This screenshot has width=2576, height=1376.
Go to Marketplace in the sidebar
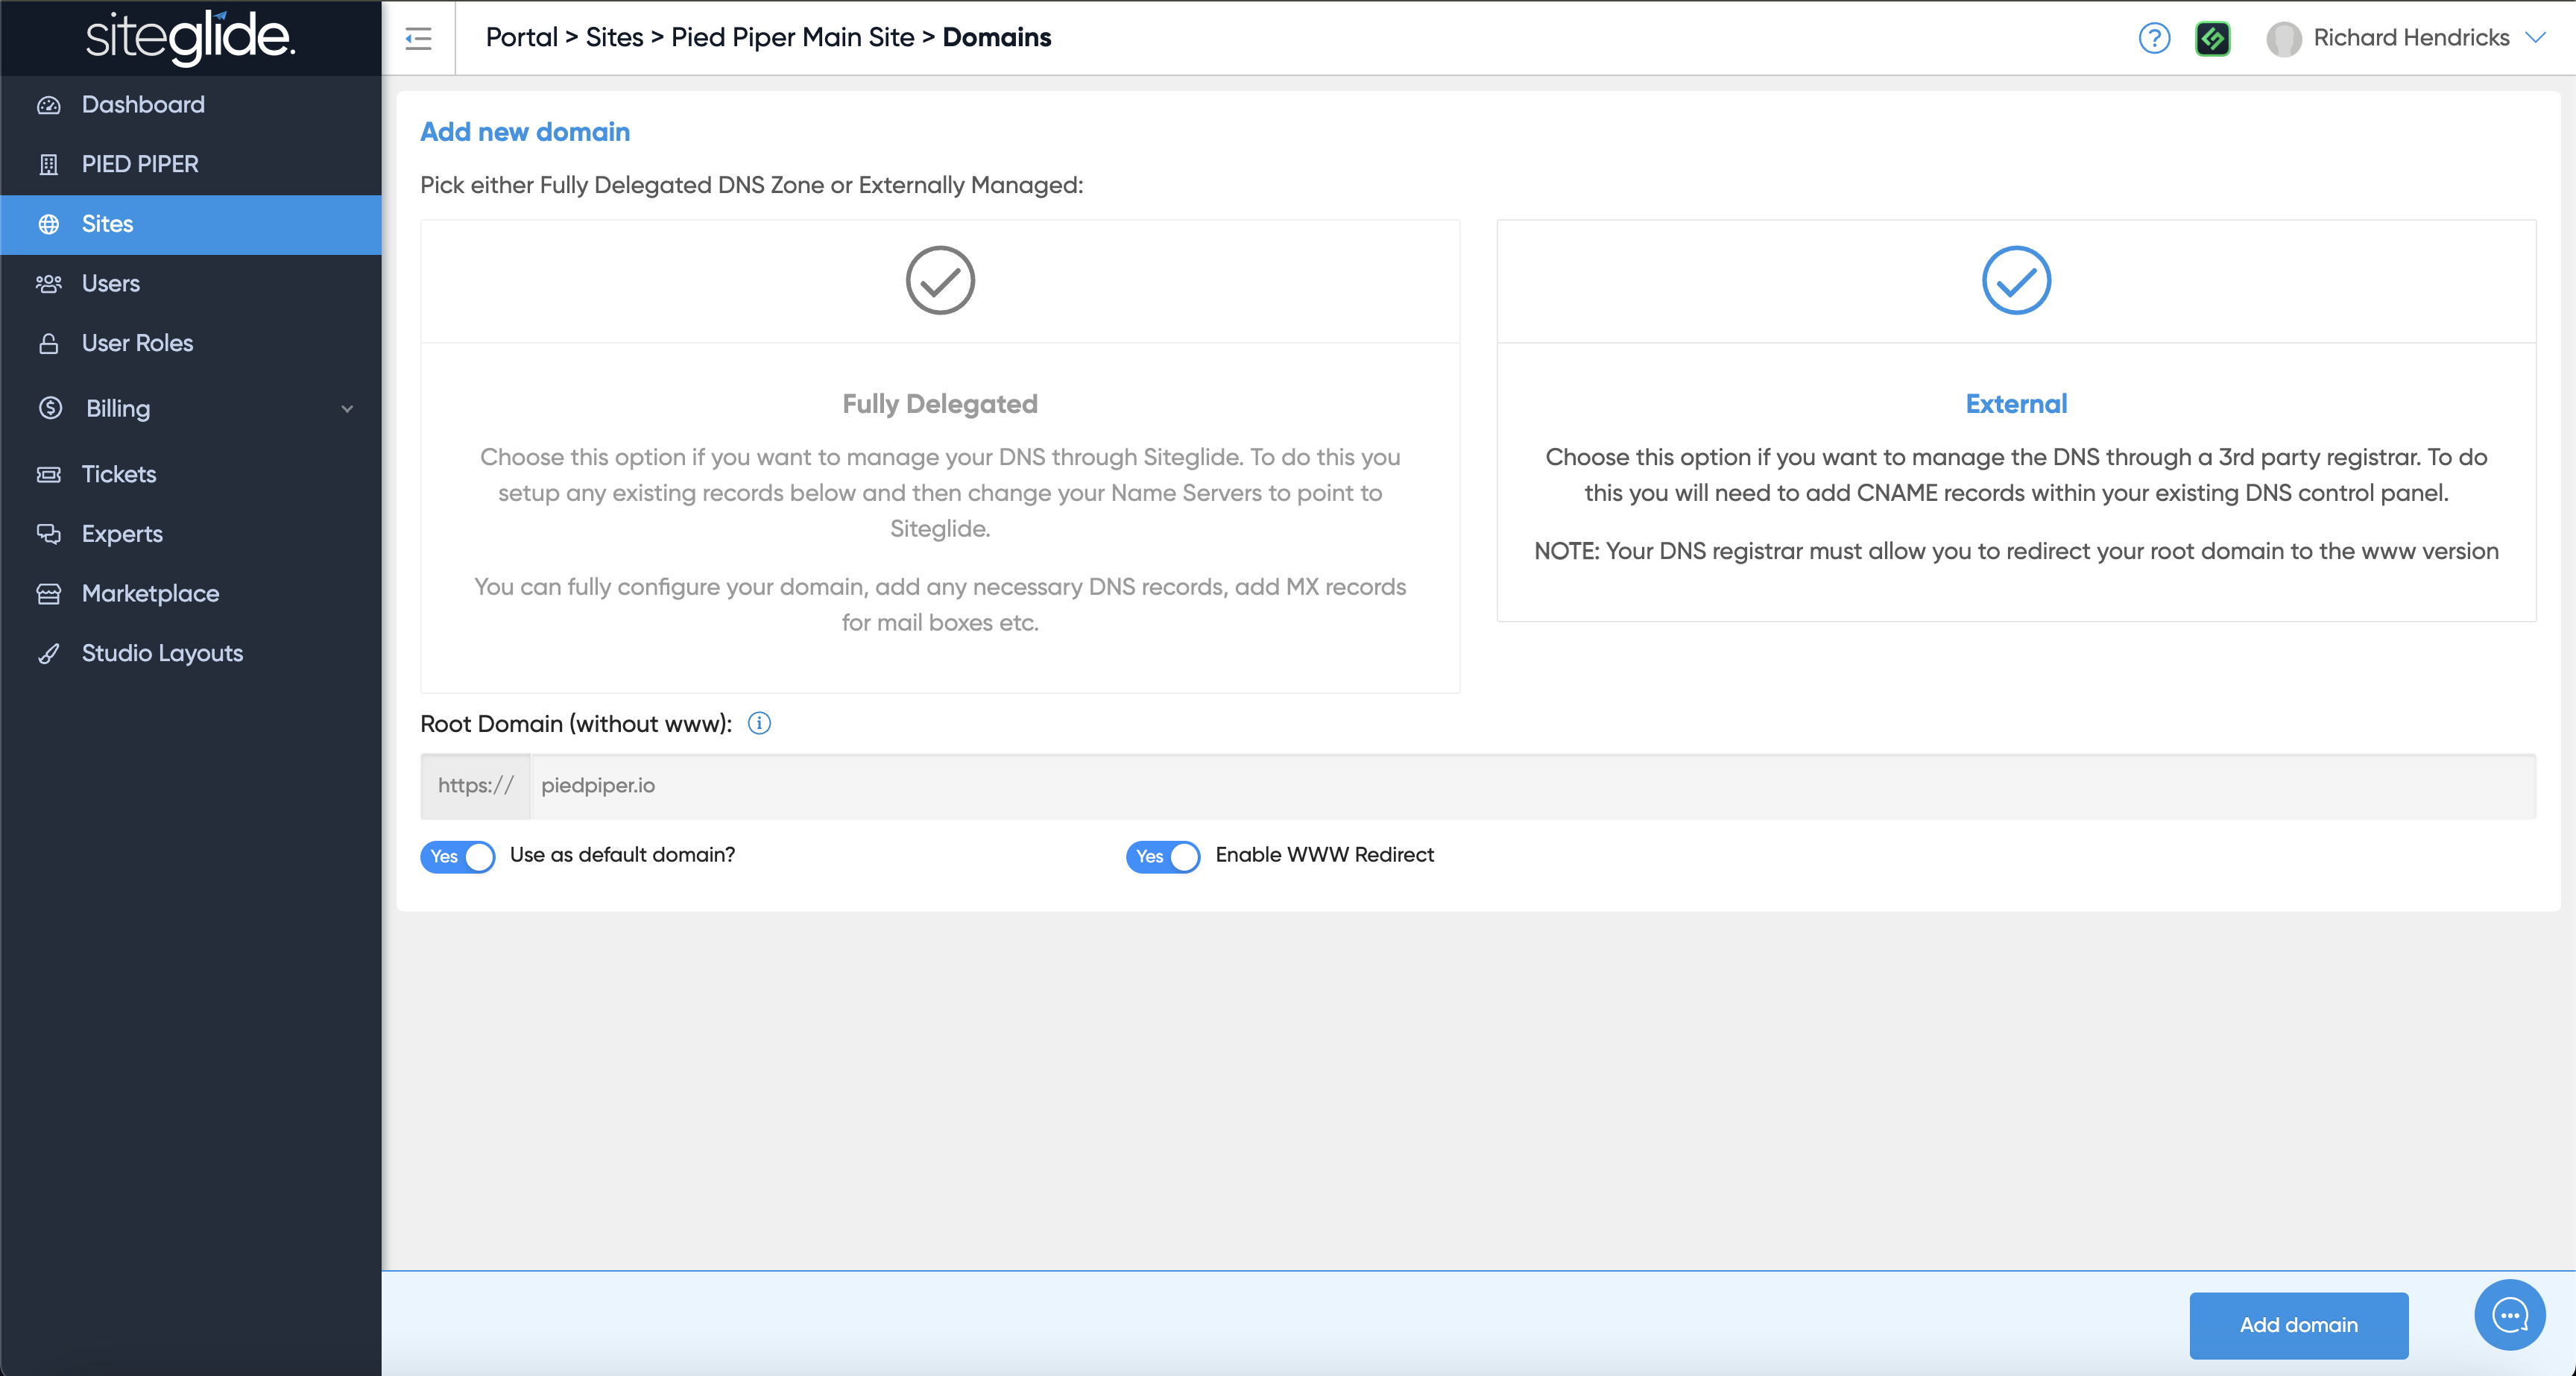[150, 593]
